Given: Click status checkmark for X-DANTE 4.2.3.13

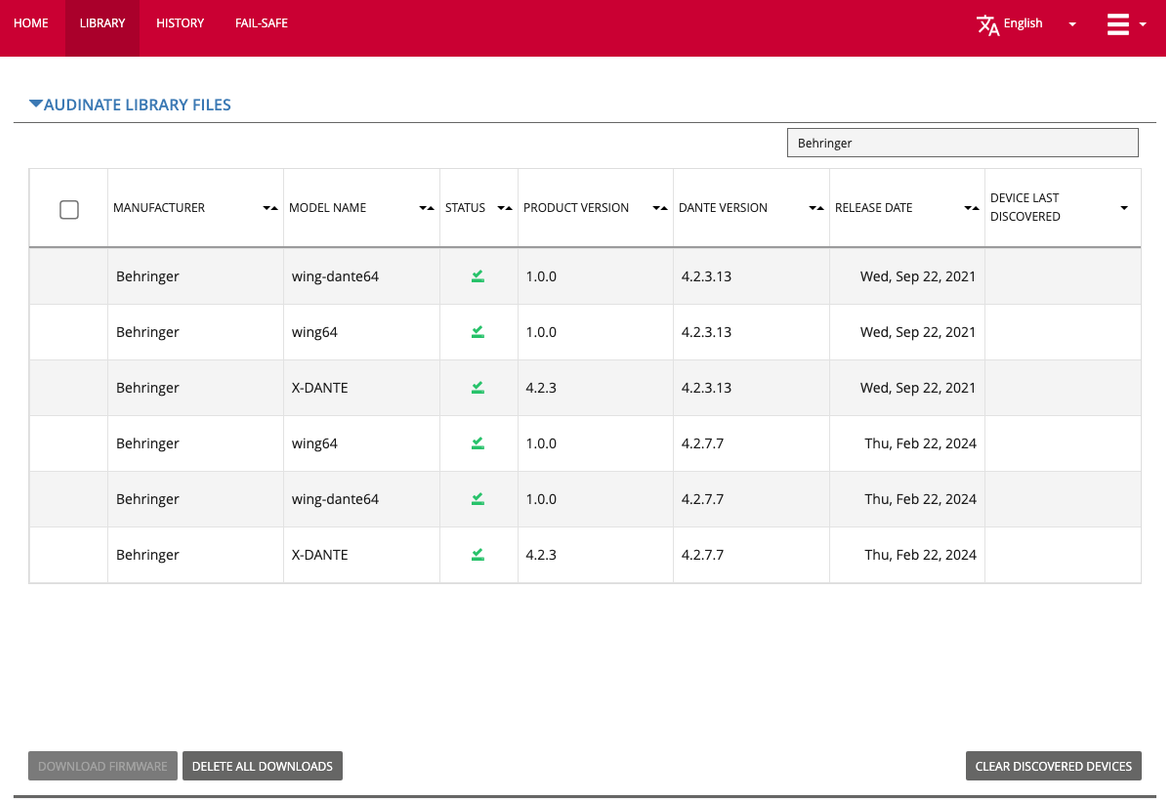Looking at the screenshot, I should coord(478,387).
